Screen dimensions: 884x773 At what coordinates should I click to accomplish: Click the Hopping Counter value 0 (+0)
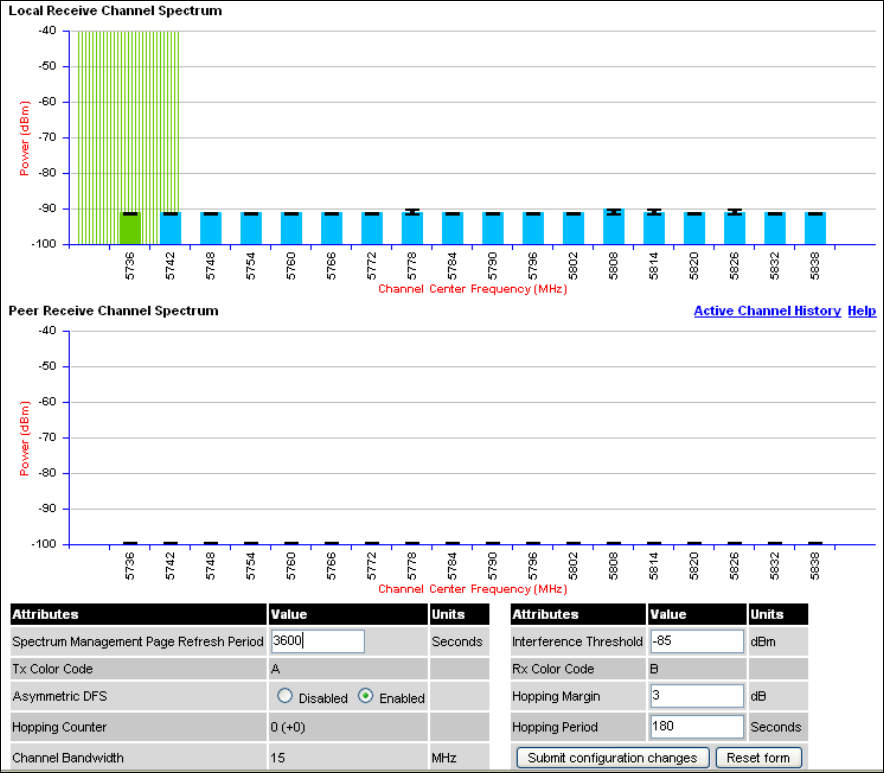[x=288, y=727]
